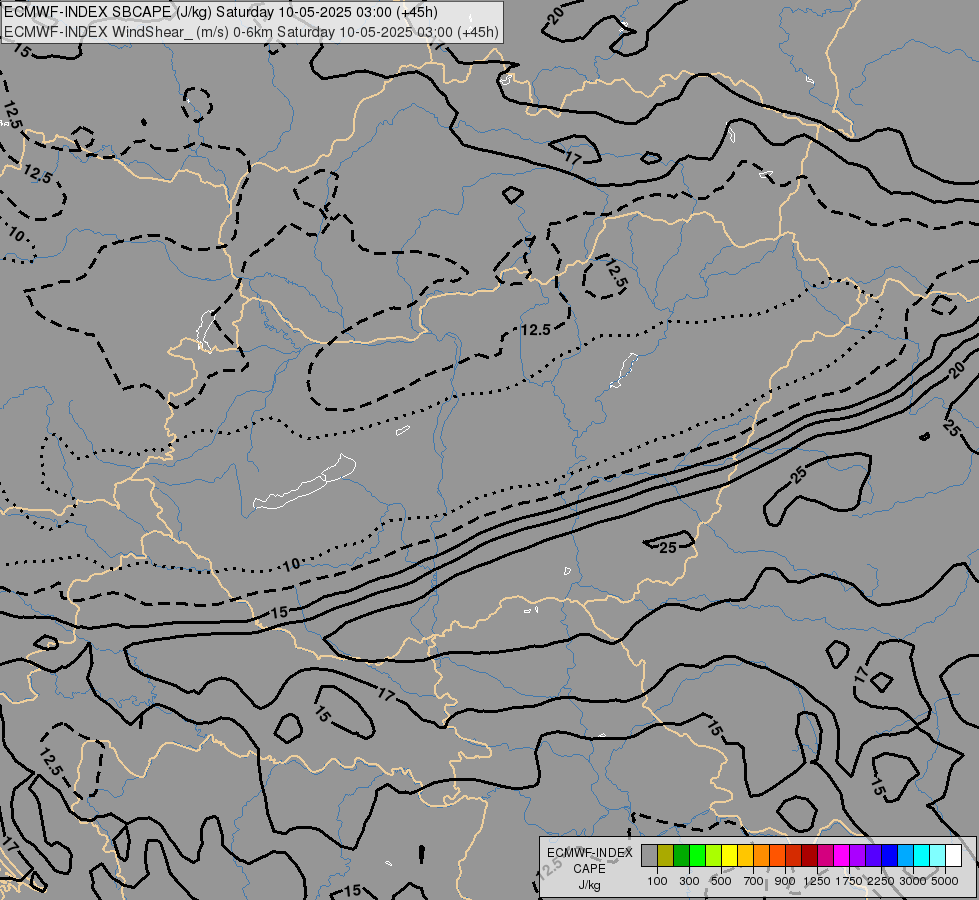Select the olive legend swatch after 100

665,855
